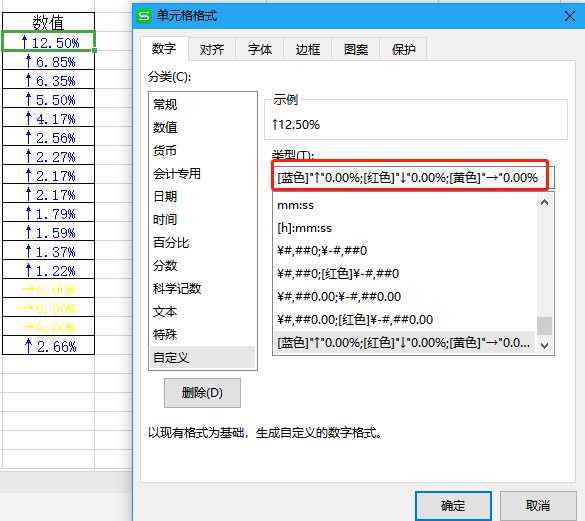Select the spreadsheet cell showing ↑12.50%
Screen dimensions: 585x521
pyautogui.click(x=49, y=41)
